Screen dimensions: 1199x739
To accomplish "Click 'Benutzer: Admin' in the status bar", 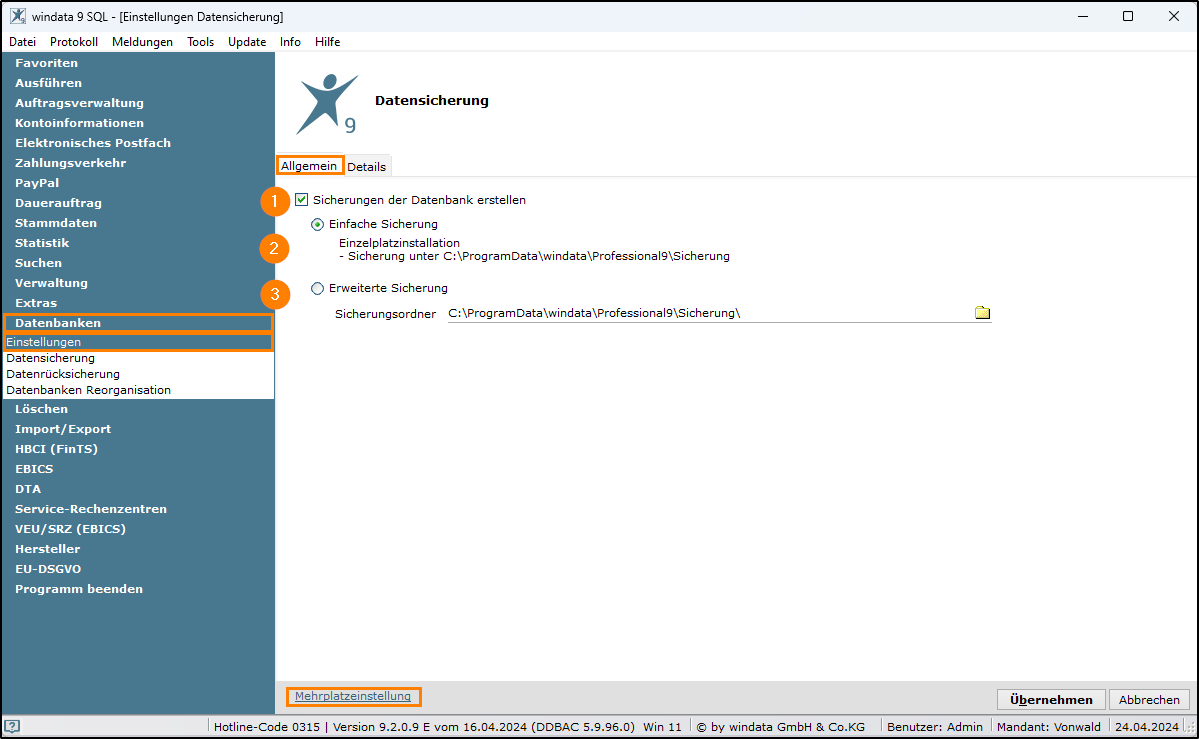I will [x=934, y=727].
